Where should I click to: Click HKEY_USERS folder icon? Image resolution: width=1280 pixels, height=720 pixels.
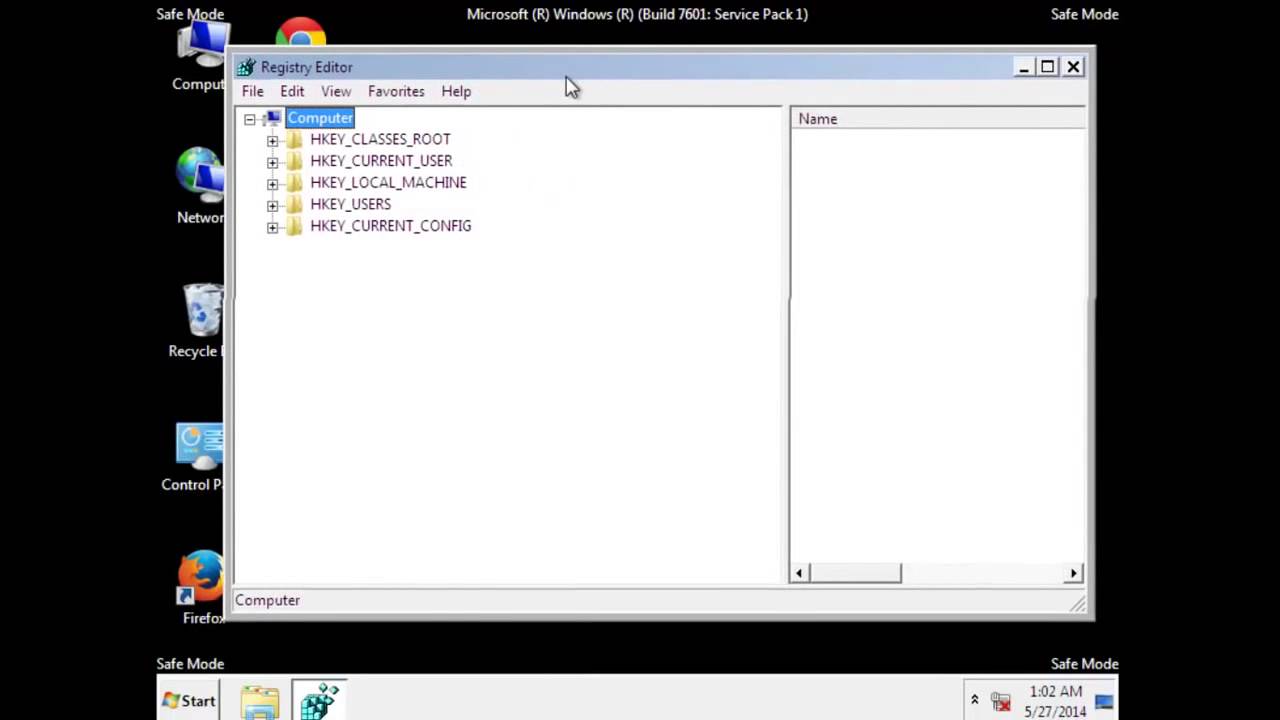(x=294, y=204)
